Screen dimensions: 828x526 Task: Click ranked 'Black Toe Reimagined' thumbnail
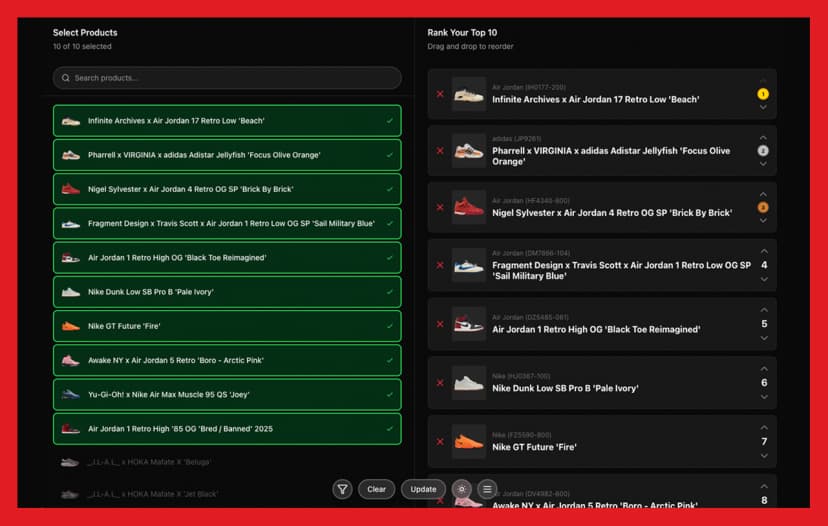pyautogui.click(x=469, y=324)
